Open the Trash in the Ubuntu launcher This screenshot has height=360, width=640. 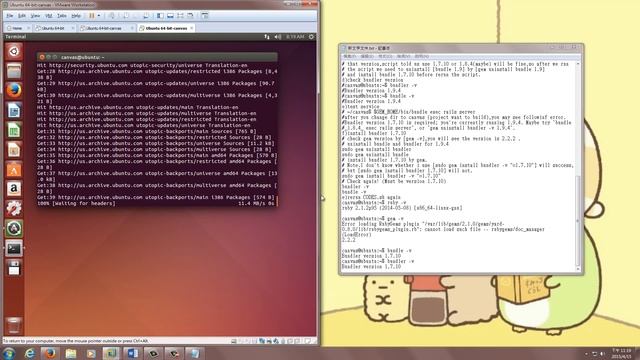14,325
